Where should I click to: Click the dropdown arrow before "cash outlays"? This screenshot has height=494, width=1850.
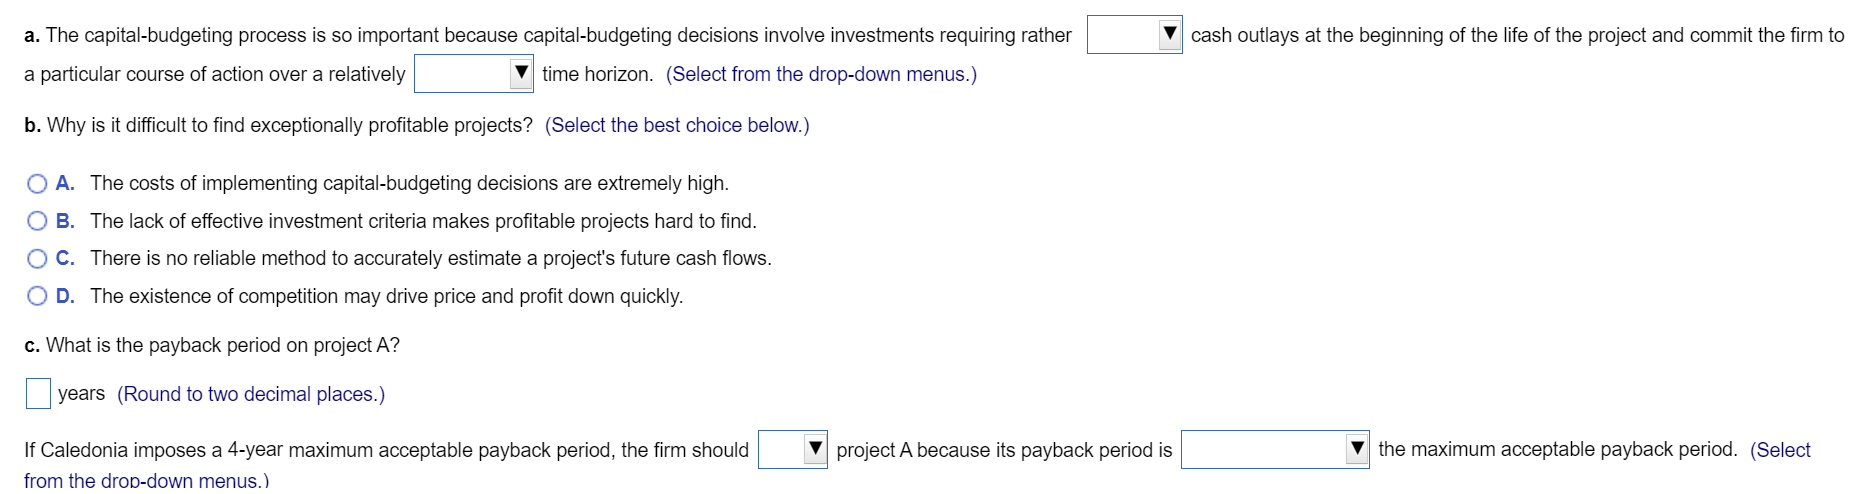pos(1169,34)
